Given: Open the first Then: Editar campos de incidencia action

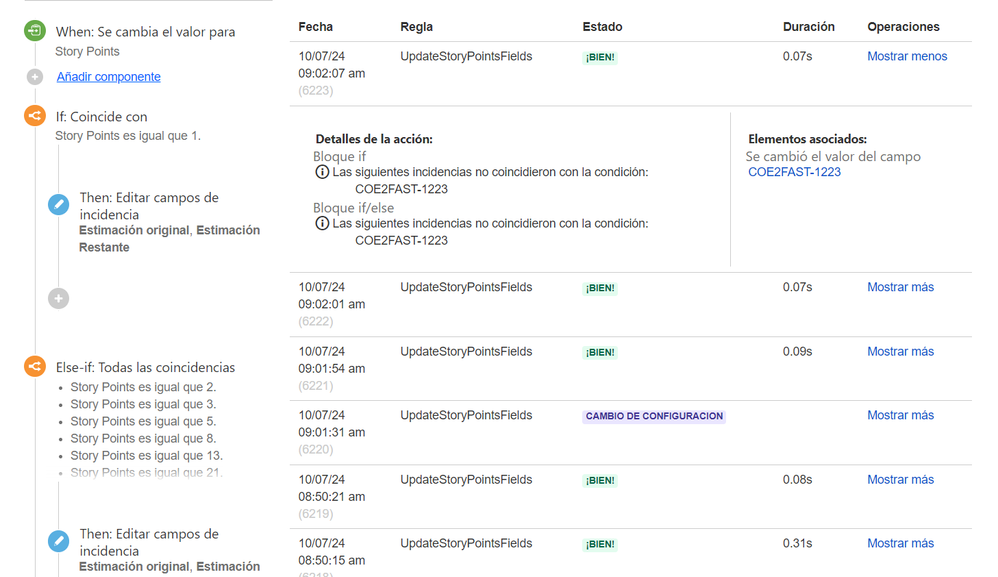Looking at the screenshot, I should [149, 205].
